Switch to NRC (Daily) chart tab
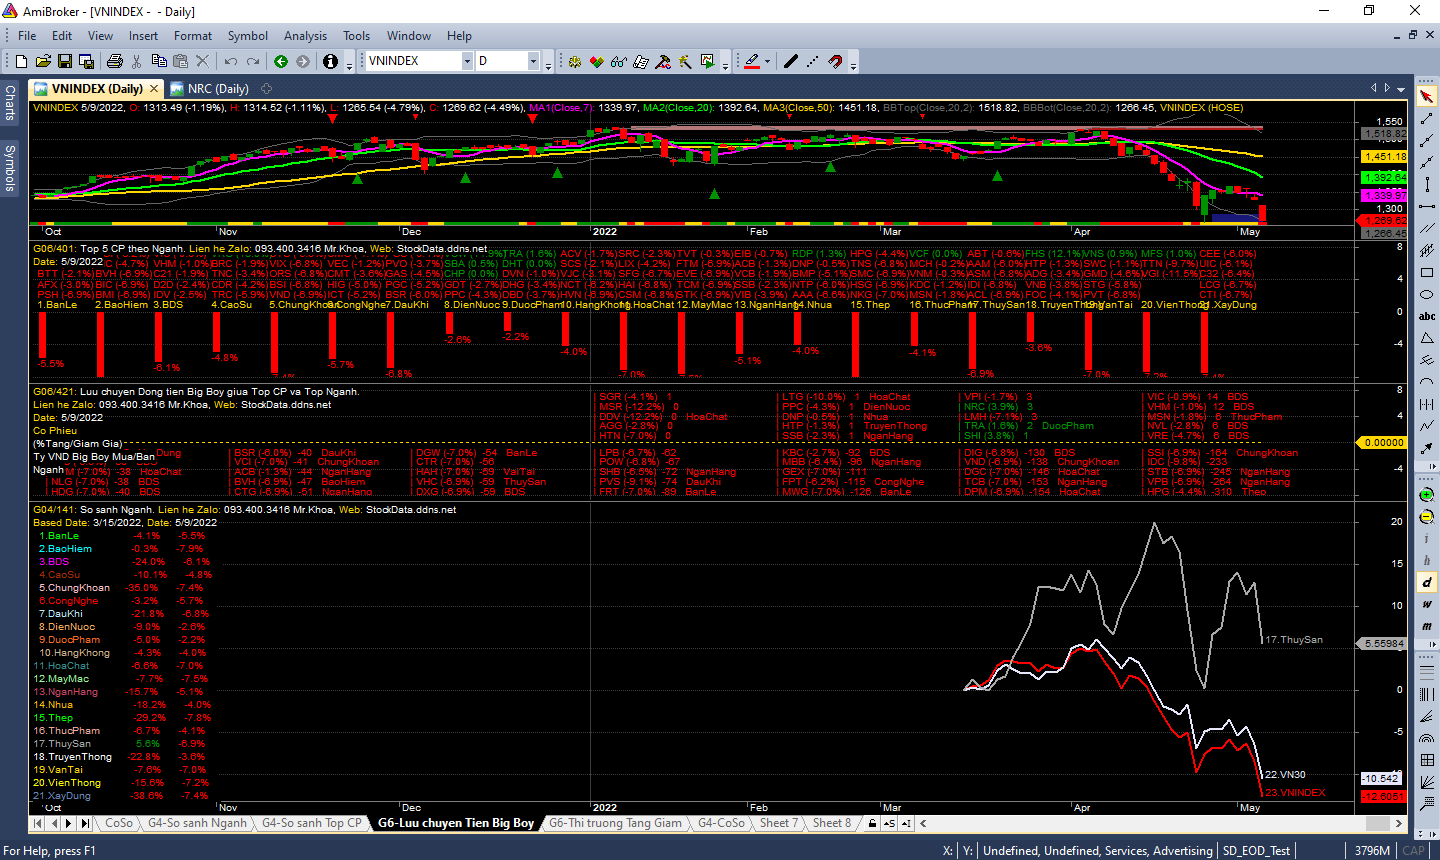The width and height of the screenshot is (1440, 860). (x=209, y=89)
